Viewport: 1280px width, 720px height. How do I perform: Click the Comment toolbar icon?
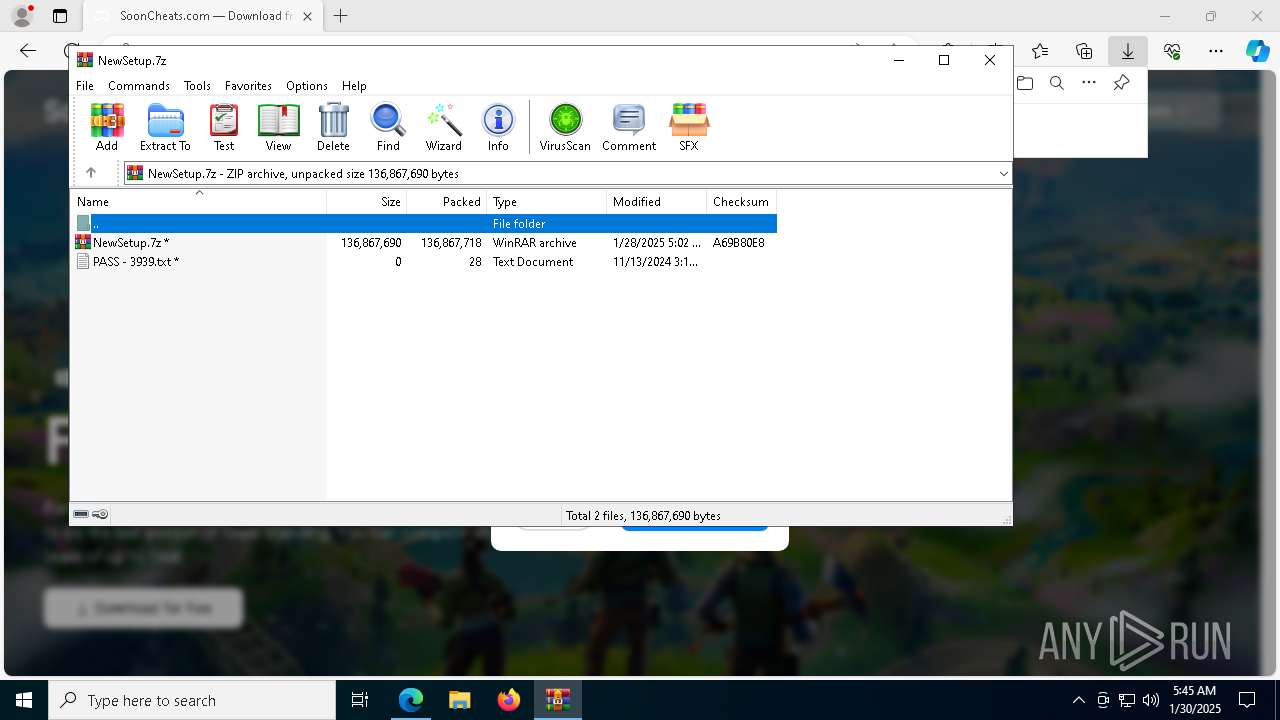pos(629,127)
